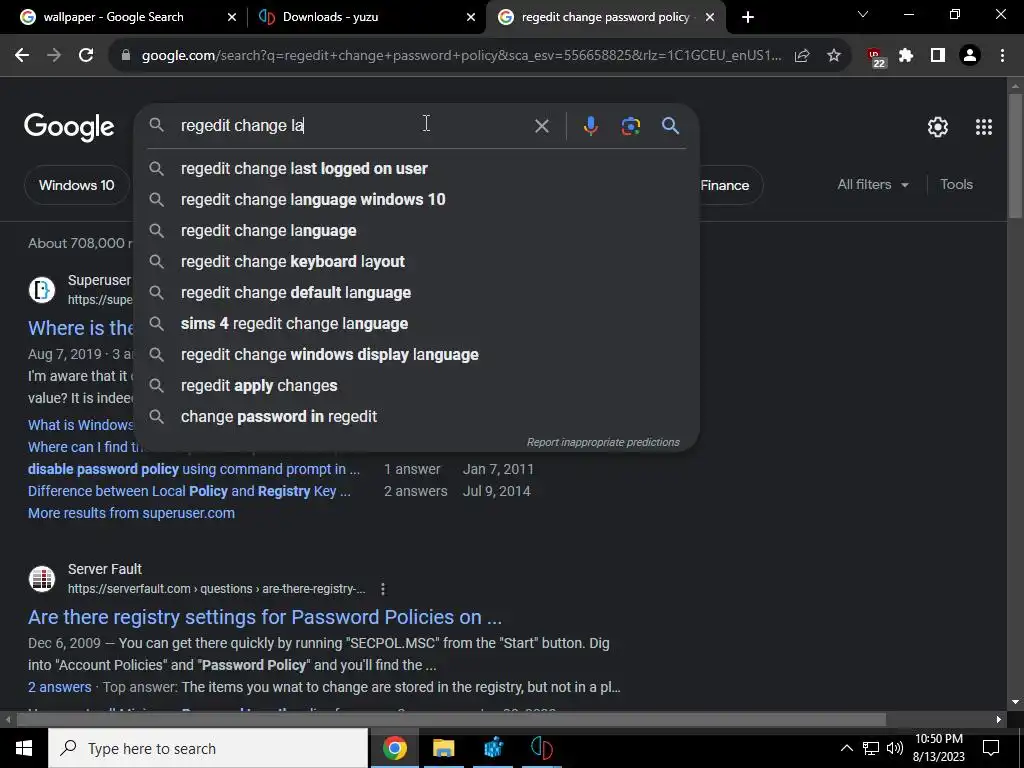Open 'Are there registry settings for Password Policies' result
The image size is (1024, 768).
265,617
